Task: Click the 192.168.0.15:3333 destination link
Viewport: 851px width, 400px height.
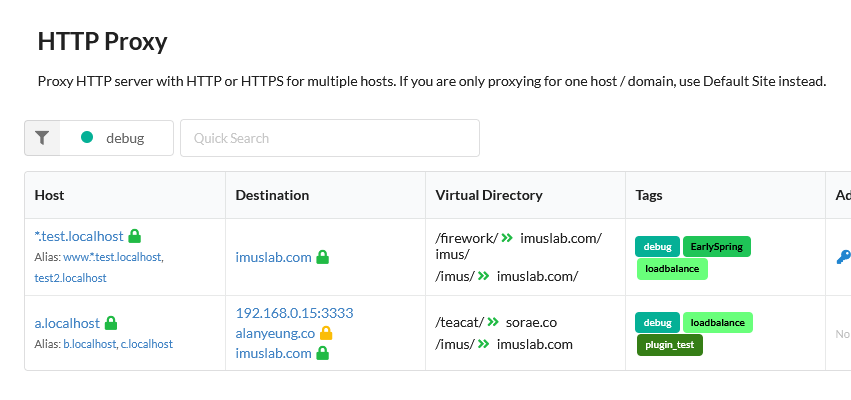Action: click(x=294, y=313)
